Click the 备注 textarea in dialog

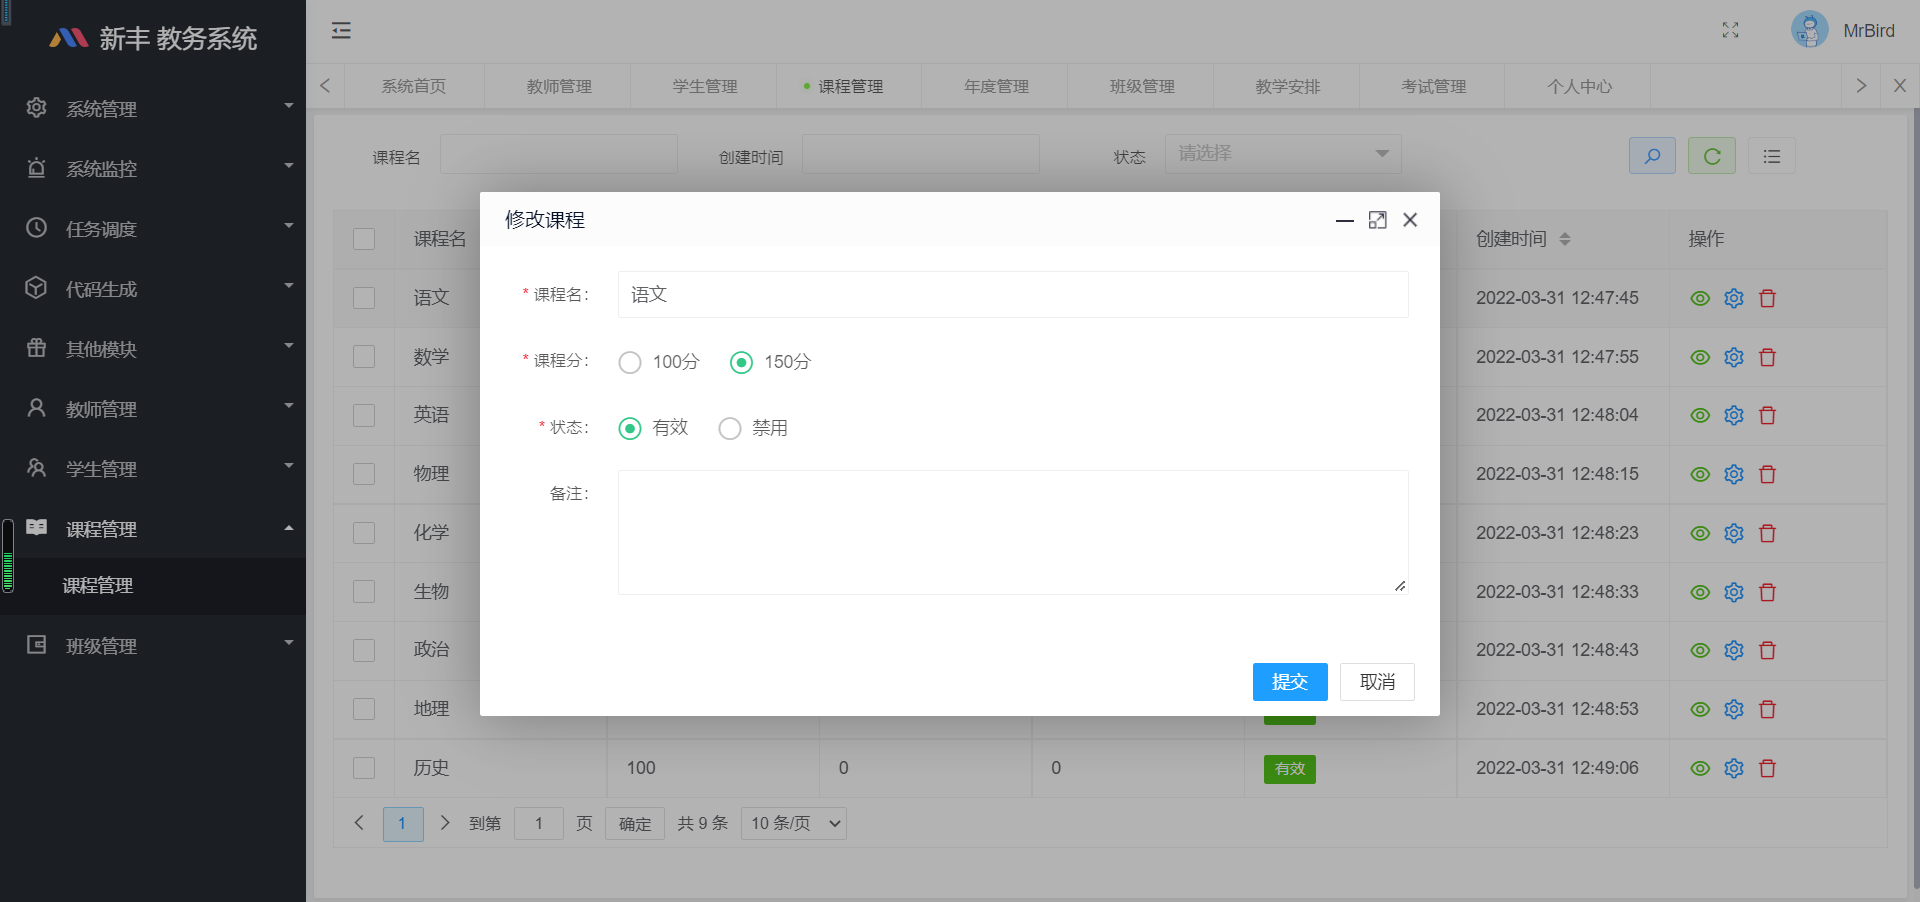[x=1013, y=532]
